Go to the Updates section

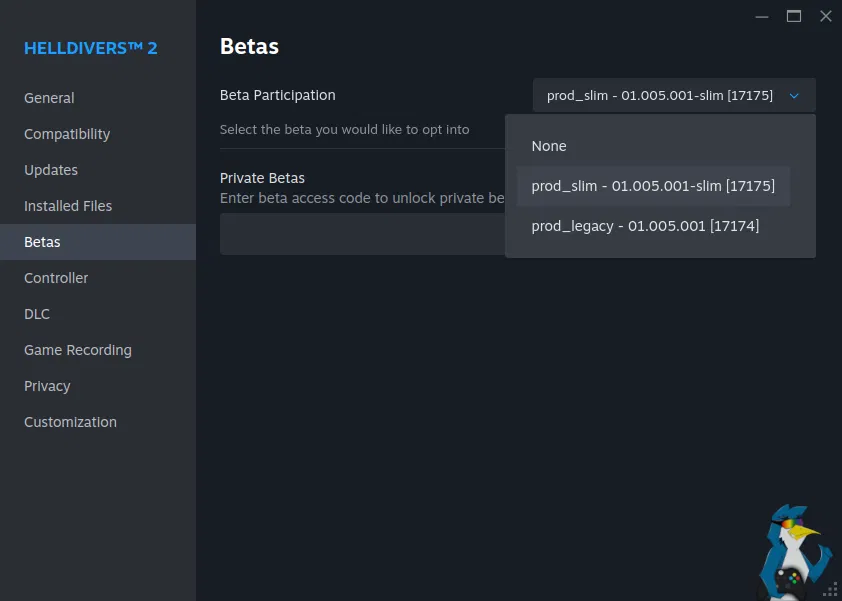pyautogui.click(x=51, y=170)
